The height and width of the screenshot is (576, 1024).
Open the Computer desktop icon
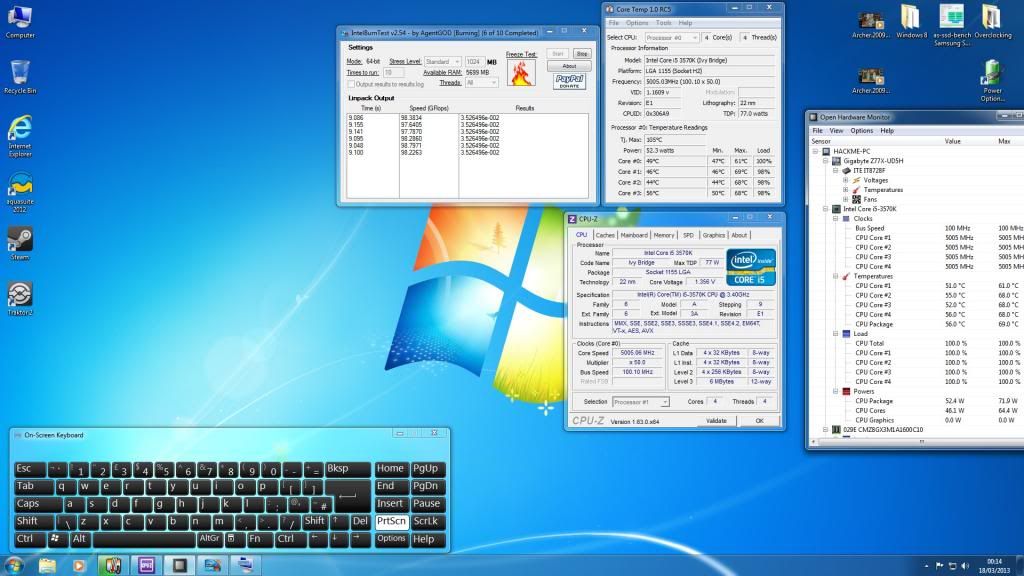coord(20,22)
